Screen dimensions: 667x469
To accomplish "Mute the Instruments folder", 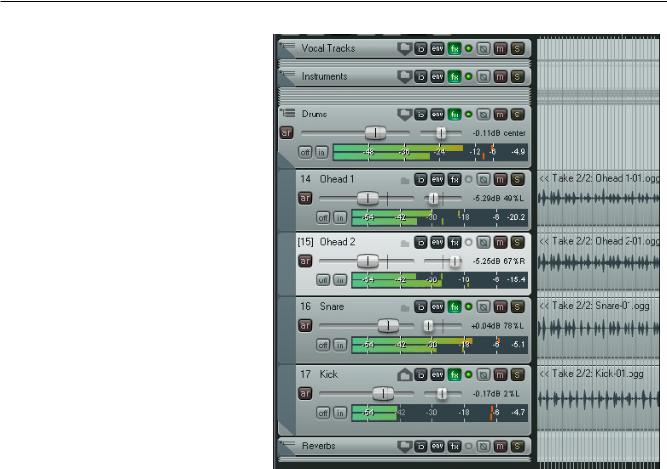I will click(500, 77).
